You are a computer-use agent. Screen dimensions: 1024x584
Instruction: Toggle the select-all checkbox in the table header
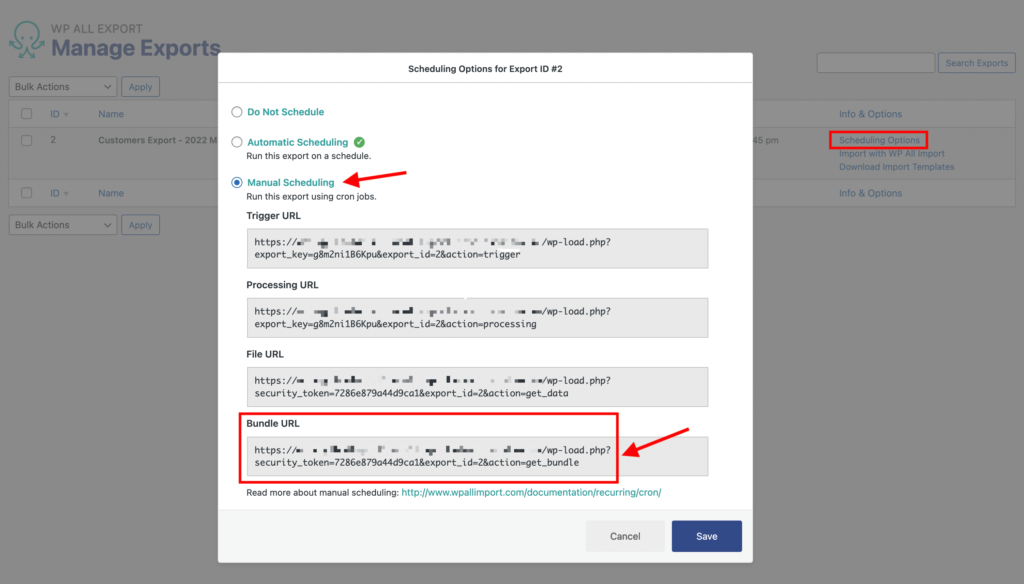26,114
